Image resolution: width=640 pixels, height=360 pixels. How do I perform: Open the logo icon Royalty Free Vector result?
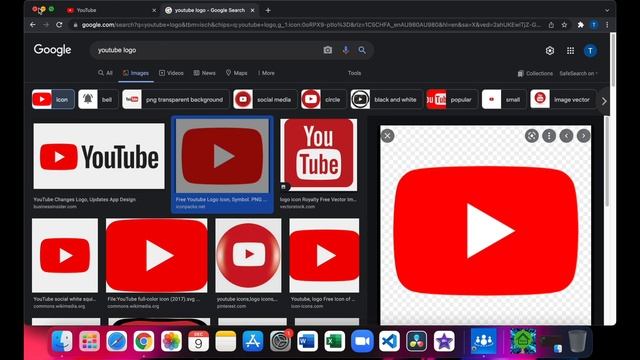[x=319, y=155]
